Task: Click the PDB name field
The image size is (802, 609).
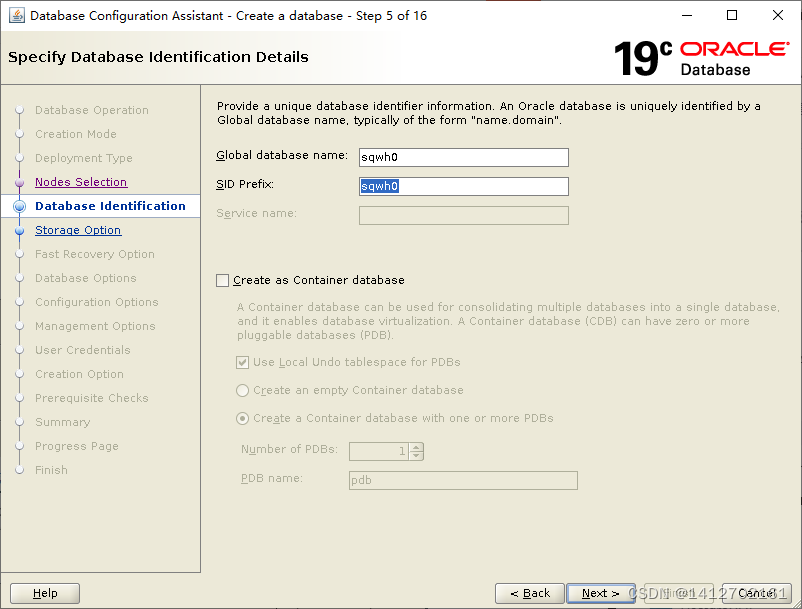Action: [x=463, y=480]
